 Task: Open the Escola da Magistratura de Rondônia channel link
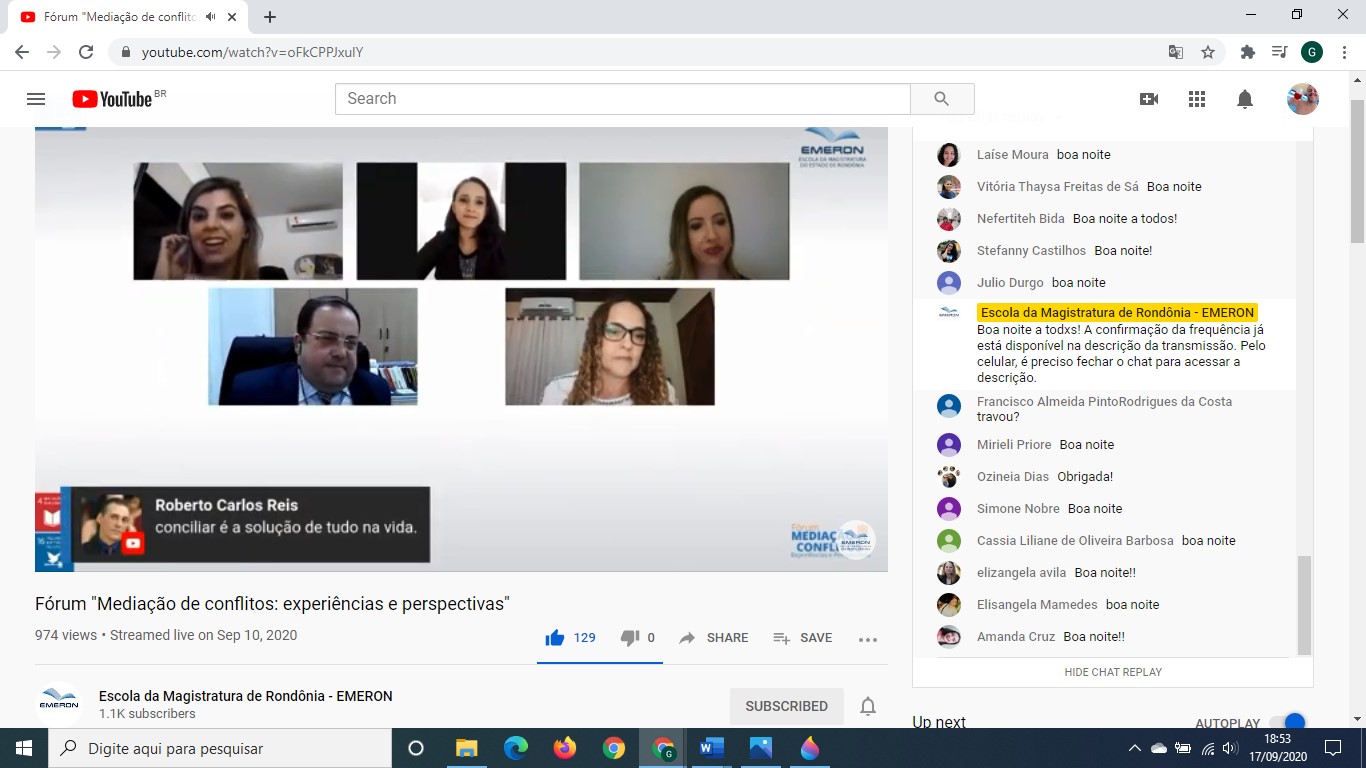click(x=245, y=696)
